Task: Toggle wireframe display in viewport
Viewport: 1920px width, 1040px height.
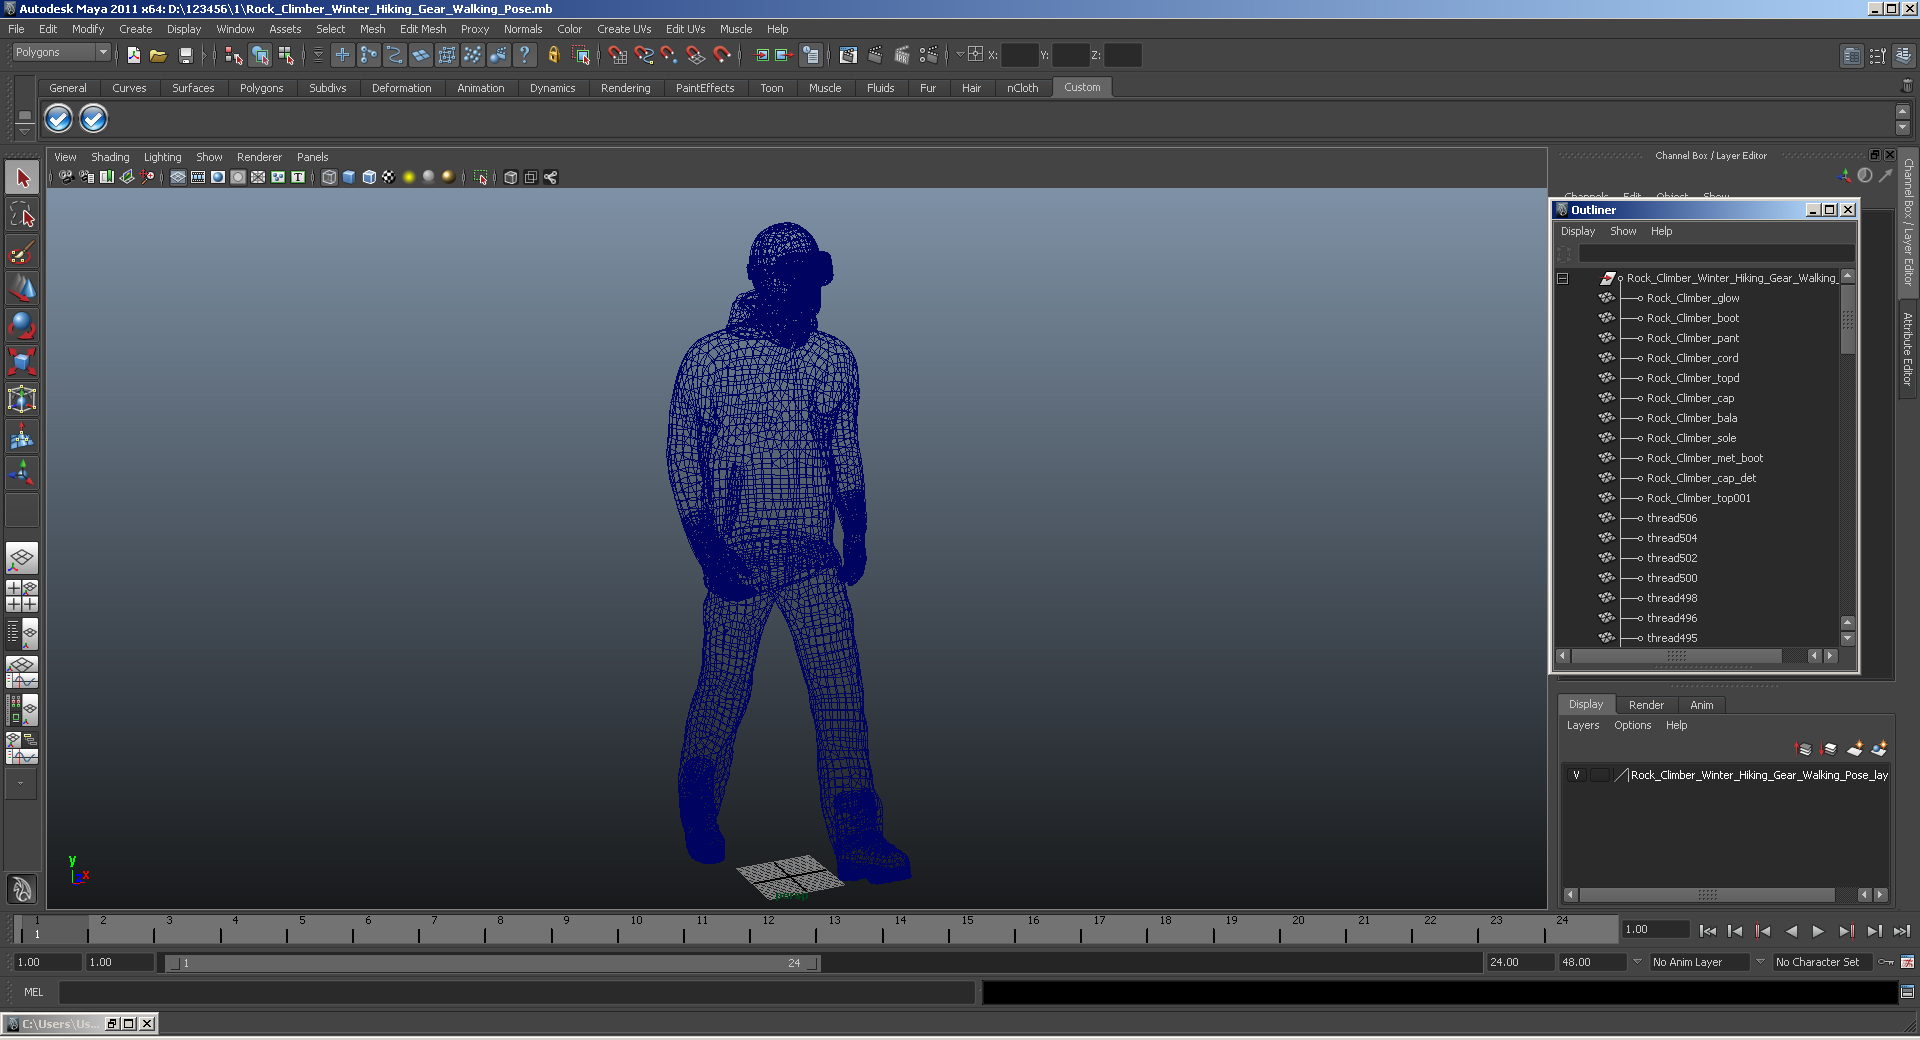Action: tap(329, 177)
